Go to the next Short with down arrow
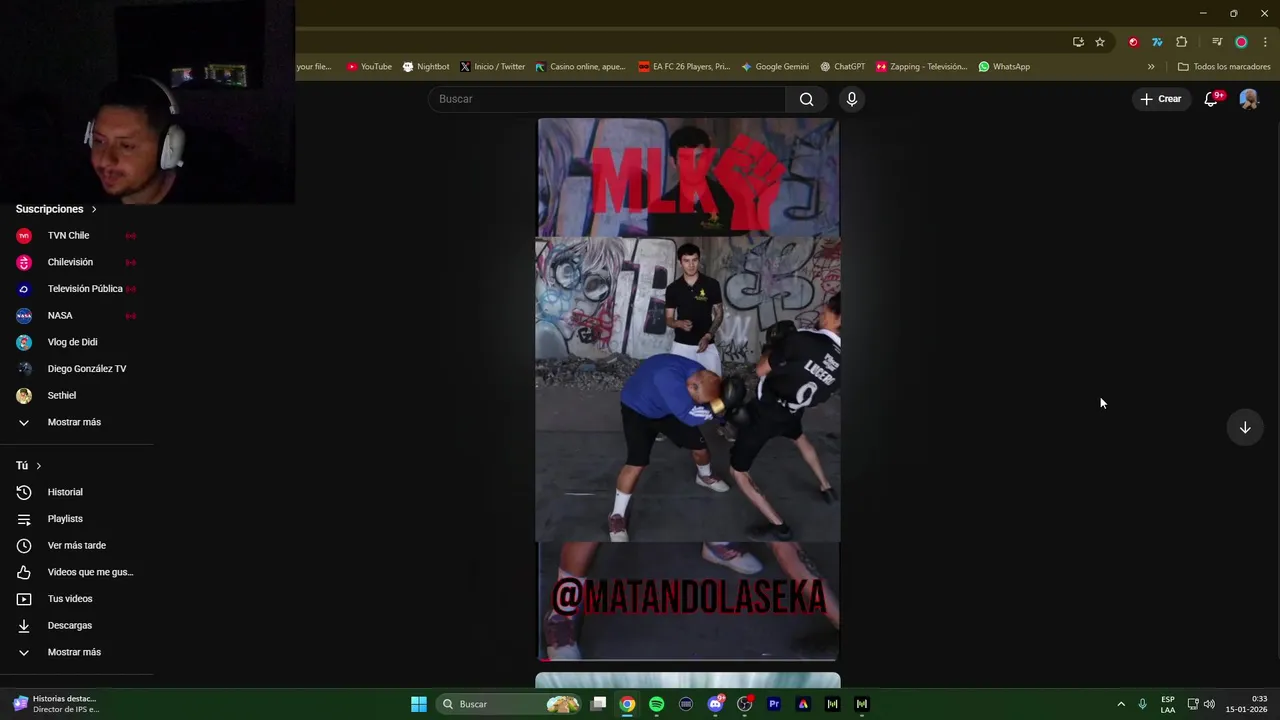The width and height of the screenshot is (1280, 720). (x=1245, y=427)
